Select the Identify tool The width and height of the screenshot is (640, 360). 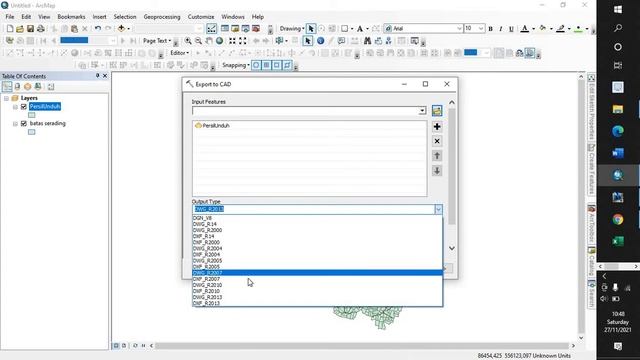321,41
